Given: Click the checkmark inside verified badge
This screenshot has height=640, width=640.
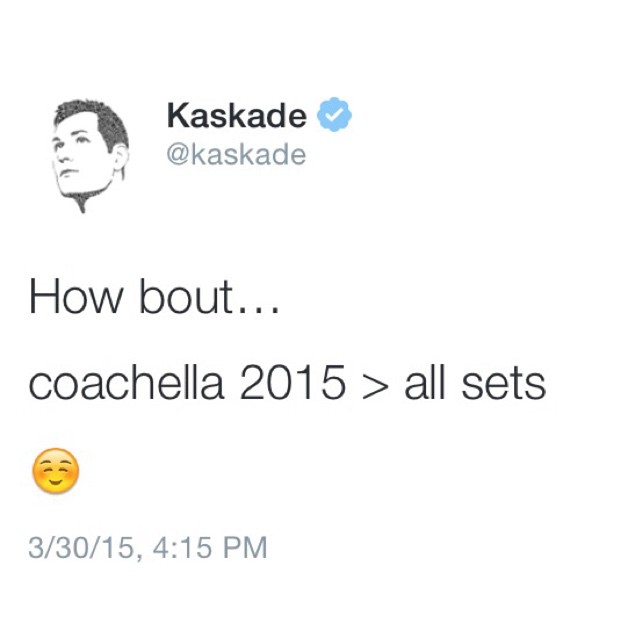Looking at the screenshot, I should click(334, 116).
